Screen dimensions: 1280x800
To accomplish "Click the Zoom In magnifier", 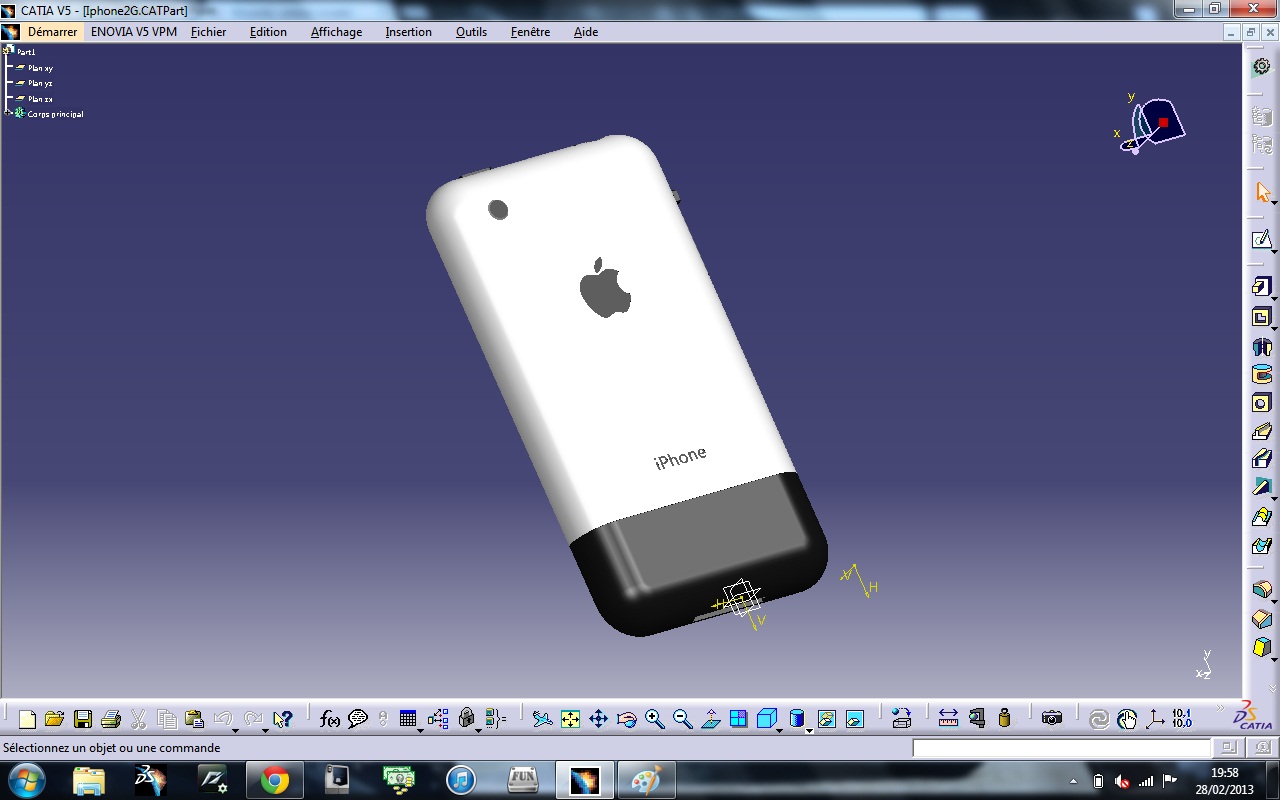I will (x=655, y=719).
